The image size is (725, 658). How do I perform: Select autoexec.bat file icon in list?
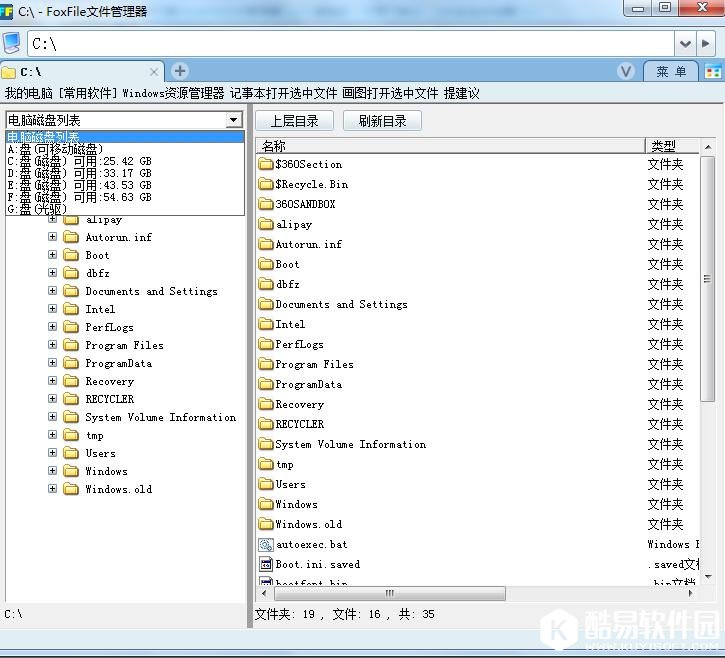pyautogui.click(x=266, y=544)
